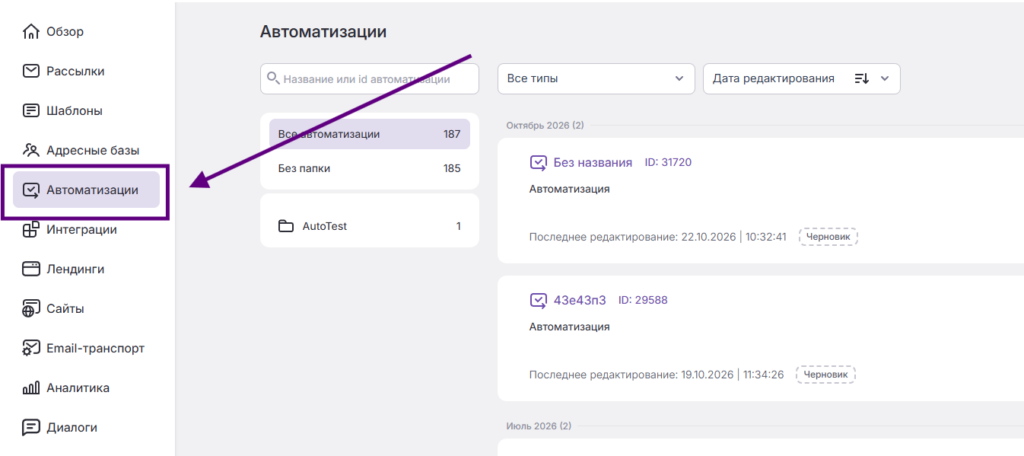The image size is (1024, 456).
Task: Click count 187 in Все автоматизации
Action: point(452,134)
